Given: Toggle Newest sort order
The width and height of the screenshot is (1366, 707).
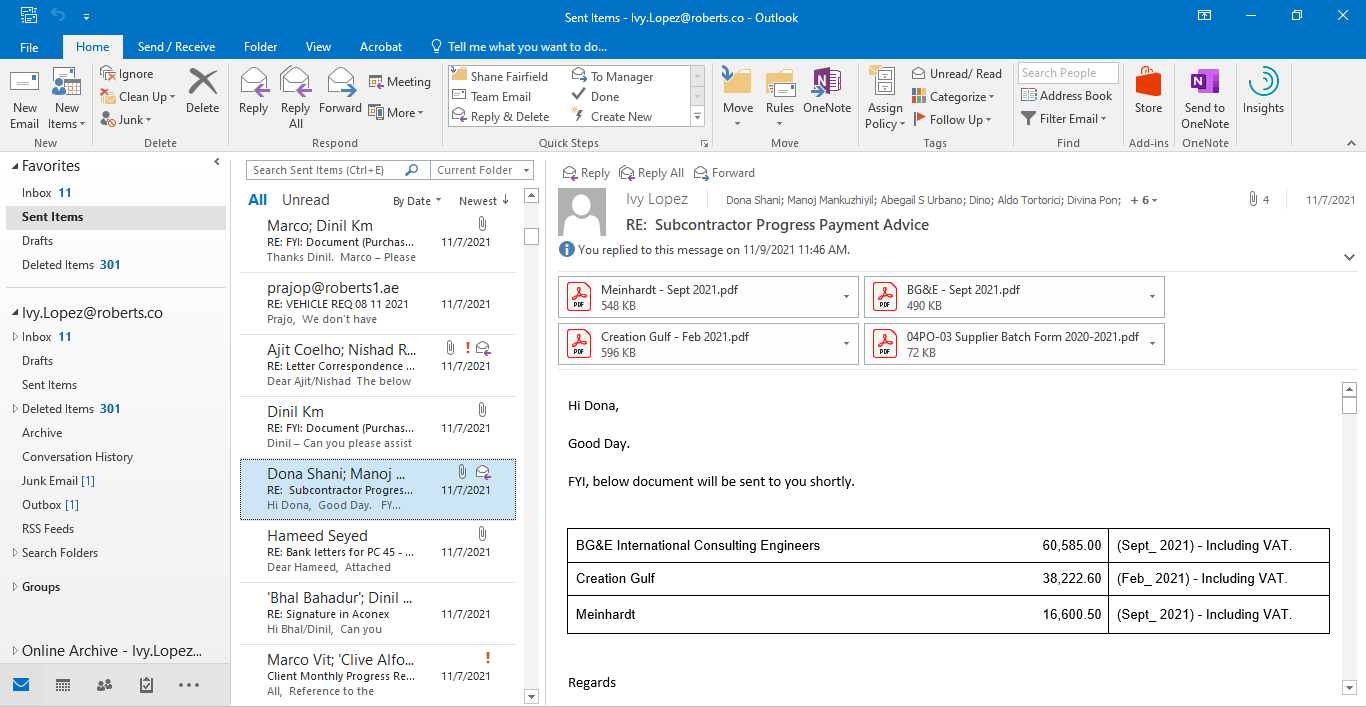Looking at the screenshot, I should point(485,201).
